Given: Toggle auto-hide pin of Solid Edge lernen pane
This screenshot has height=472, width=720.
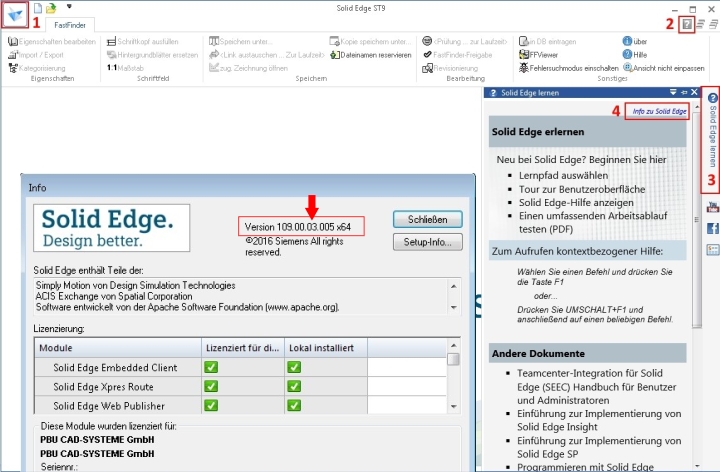Looking at the screenshot, I should coord(684,92).
